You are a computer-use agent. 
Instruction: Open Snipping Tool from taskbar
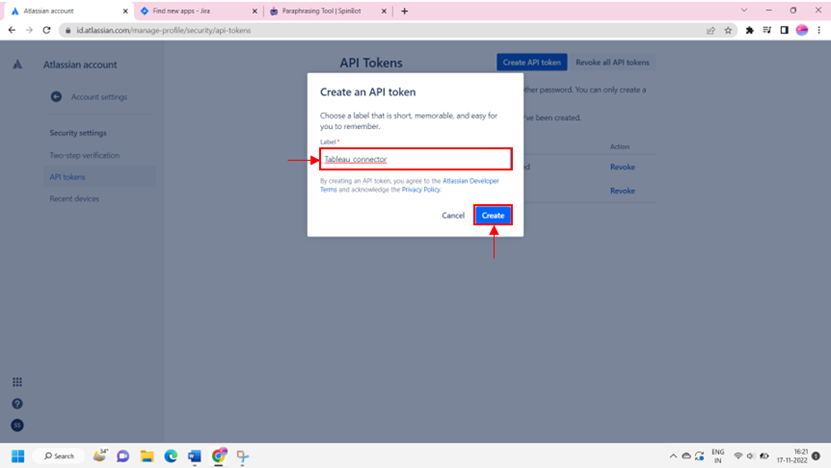coord(243,456)
